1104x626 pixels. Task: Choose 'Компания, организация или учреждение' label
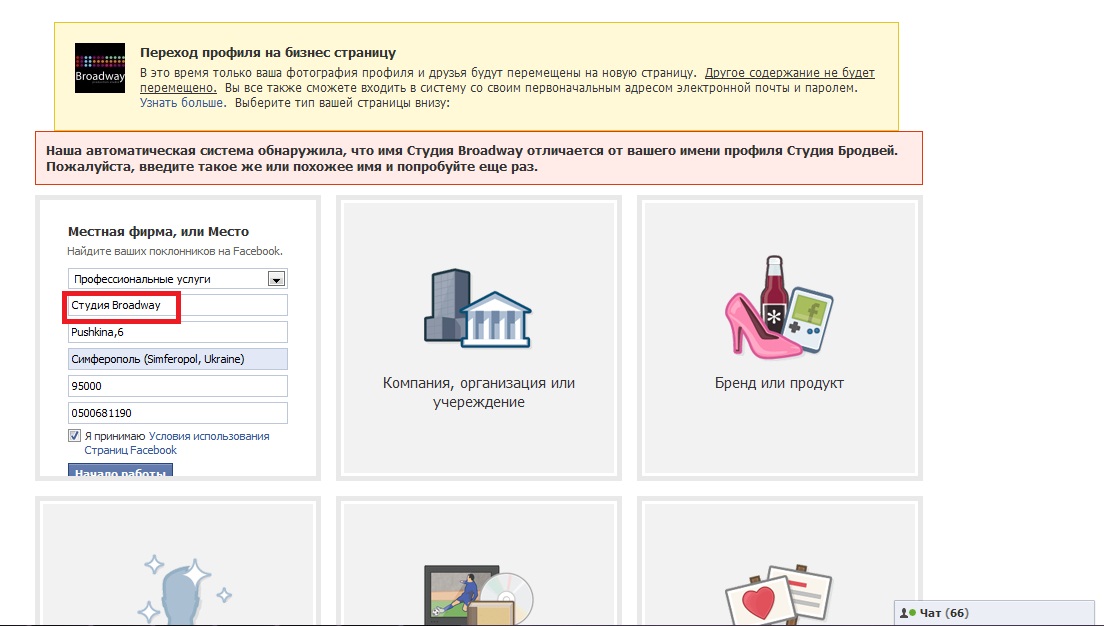tap(479, 392)
